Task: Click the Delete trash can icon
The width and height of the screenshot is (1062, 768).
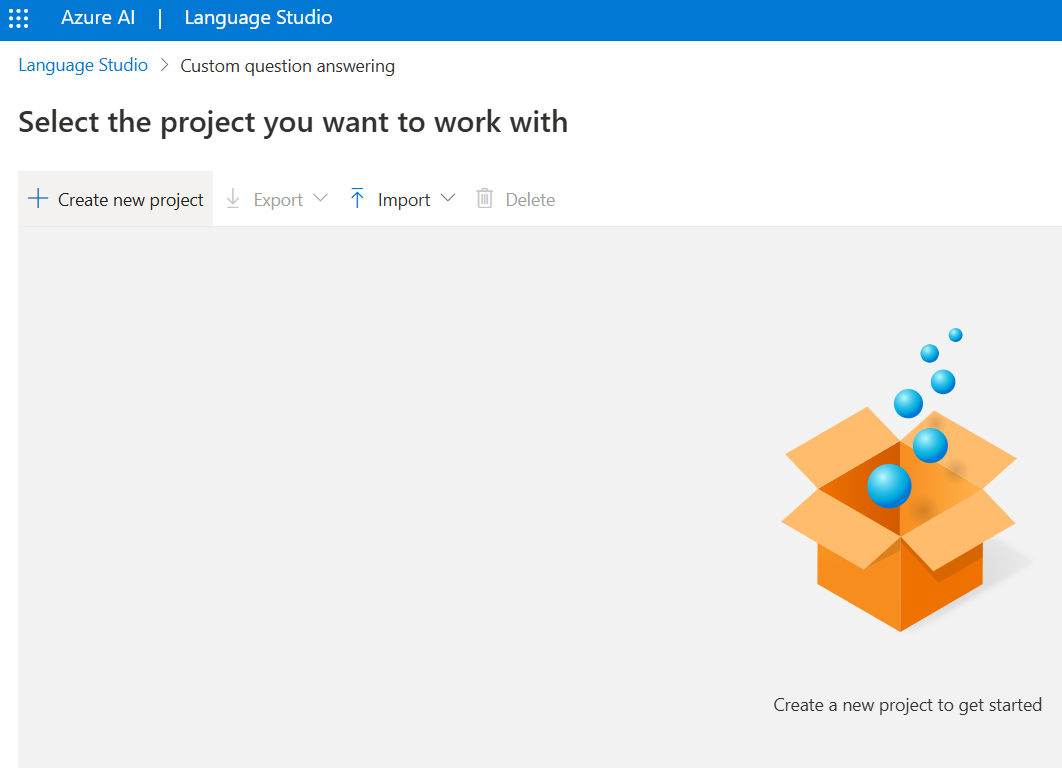Action: click(485, 198)
